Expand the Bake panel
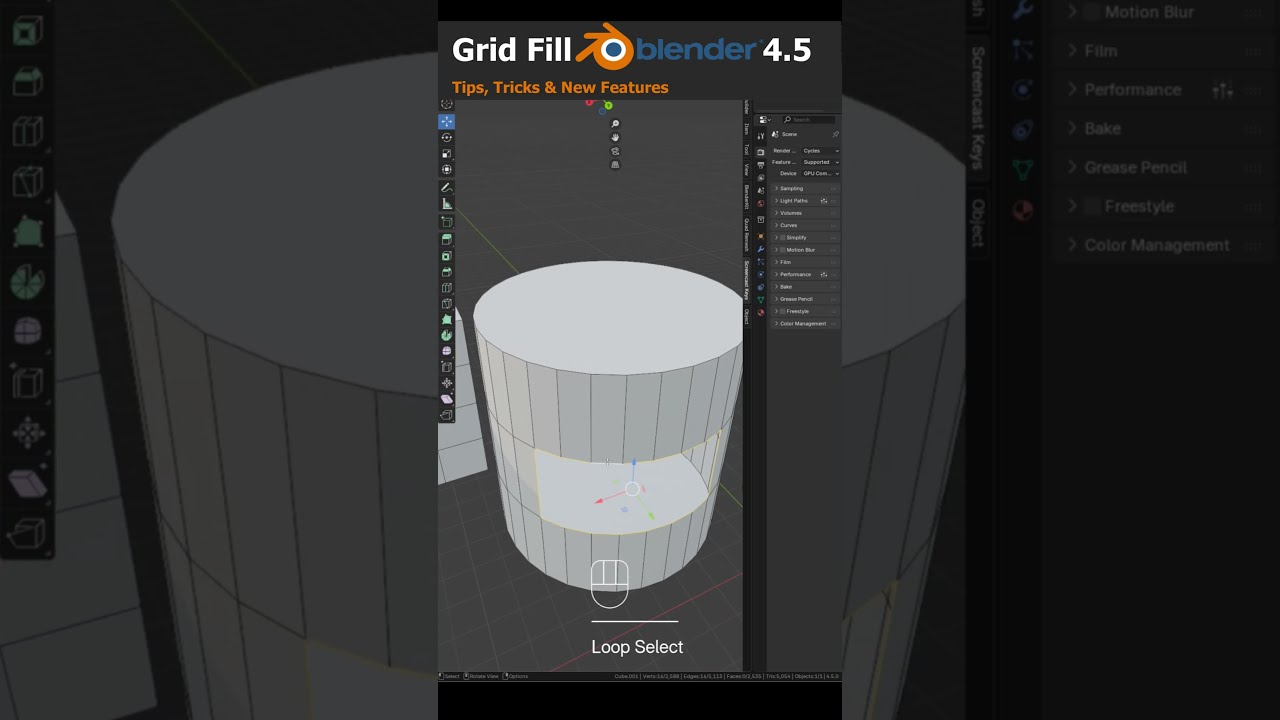Image resolution: width=1280 pixels, height=720 pixels. (805, 287)
